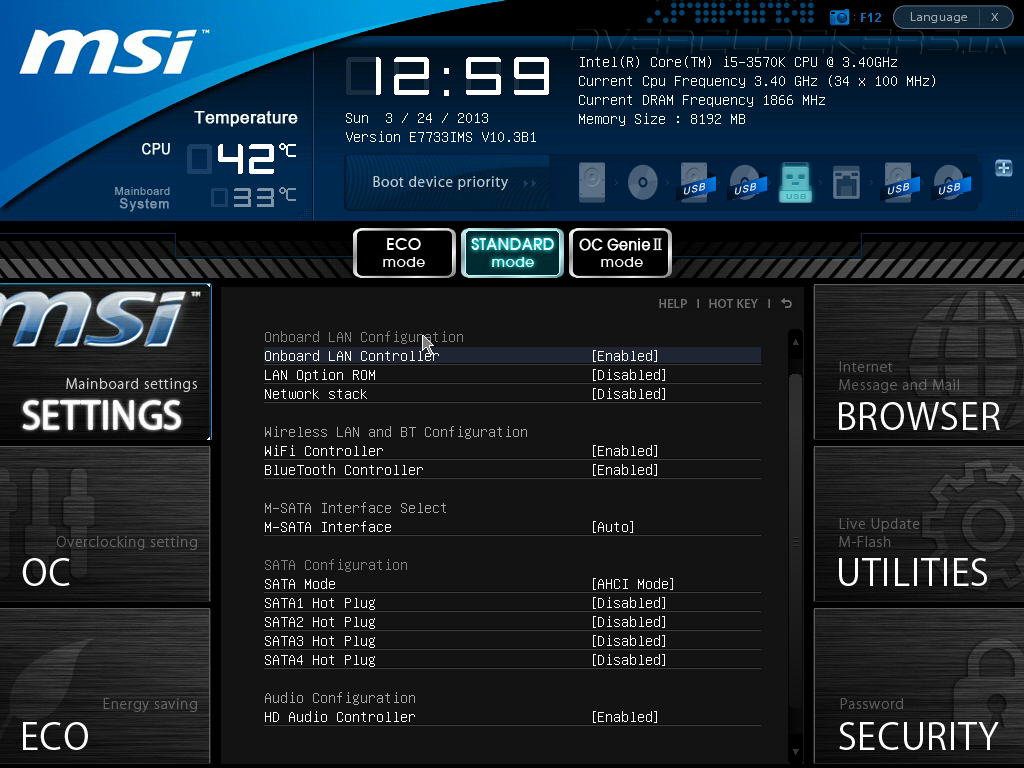This screenshot has width=1024, height=768.
Task: Open the OC overclocking setting menu
Action: tap(105, 524)
